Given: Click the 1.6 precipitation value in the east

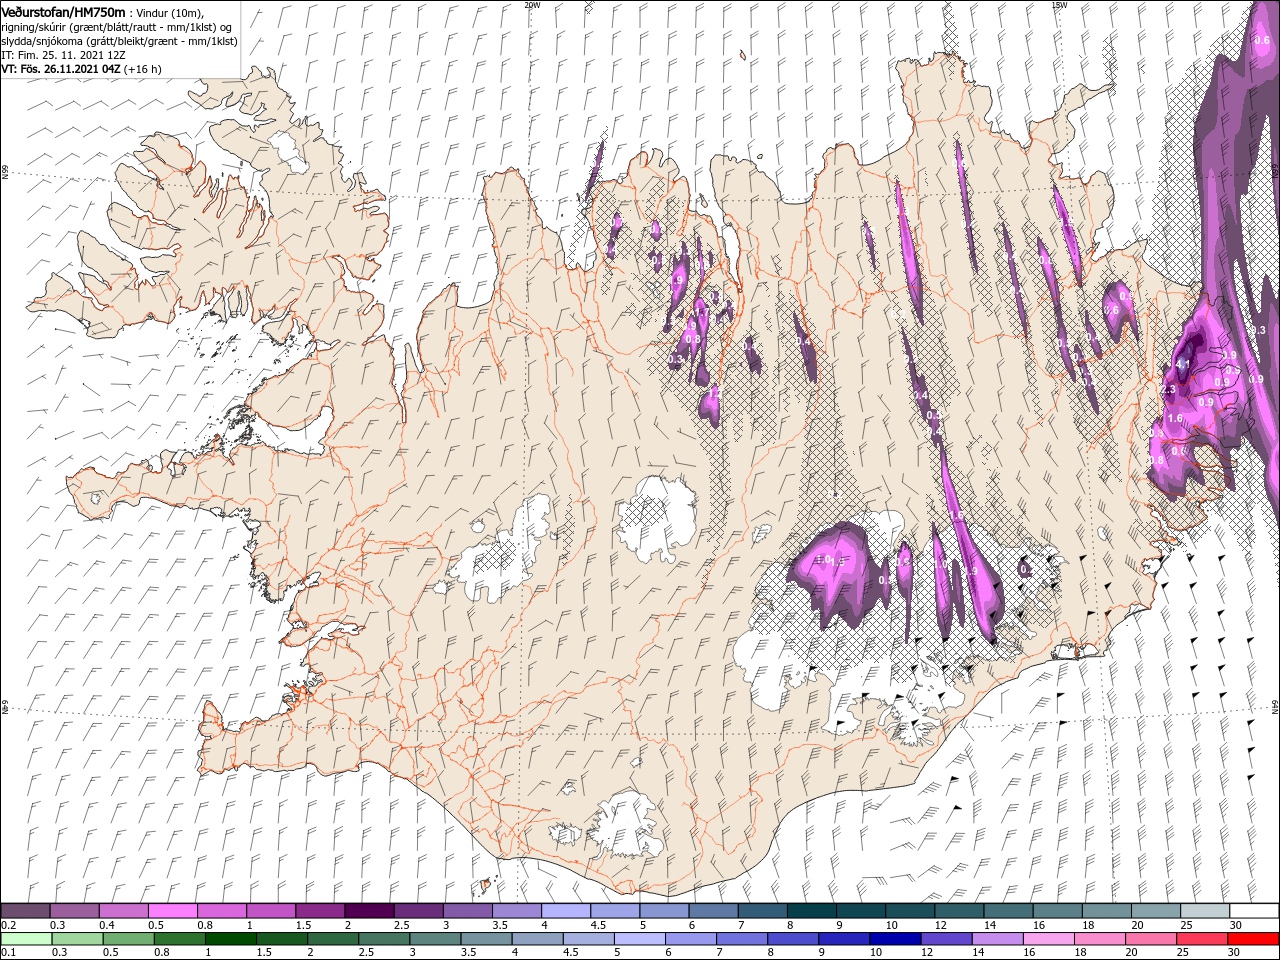Looking at the screenshot, I should 1175,418.
